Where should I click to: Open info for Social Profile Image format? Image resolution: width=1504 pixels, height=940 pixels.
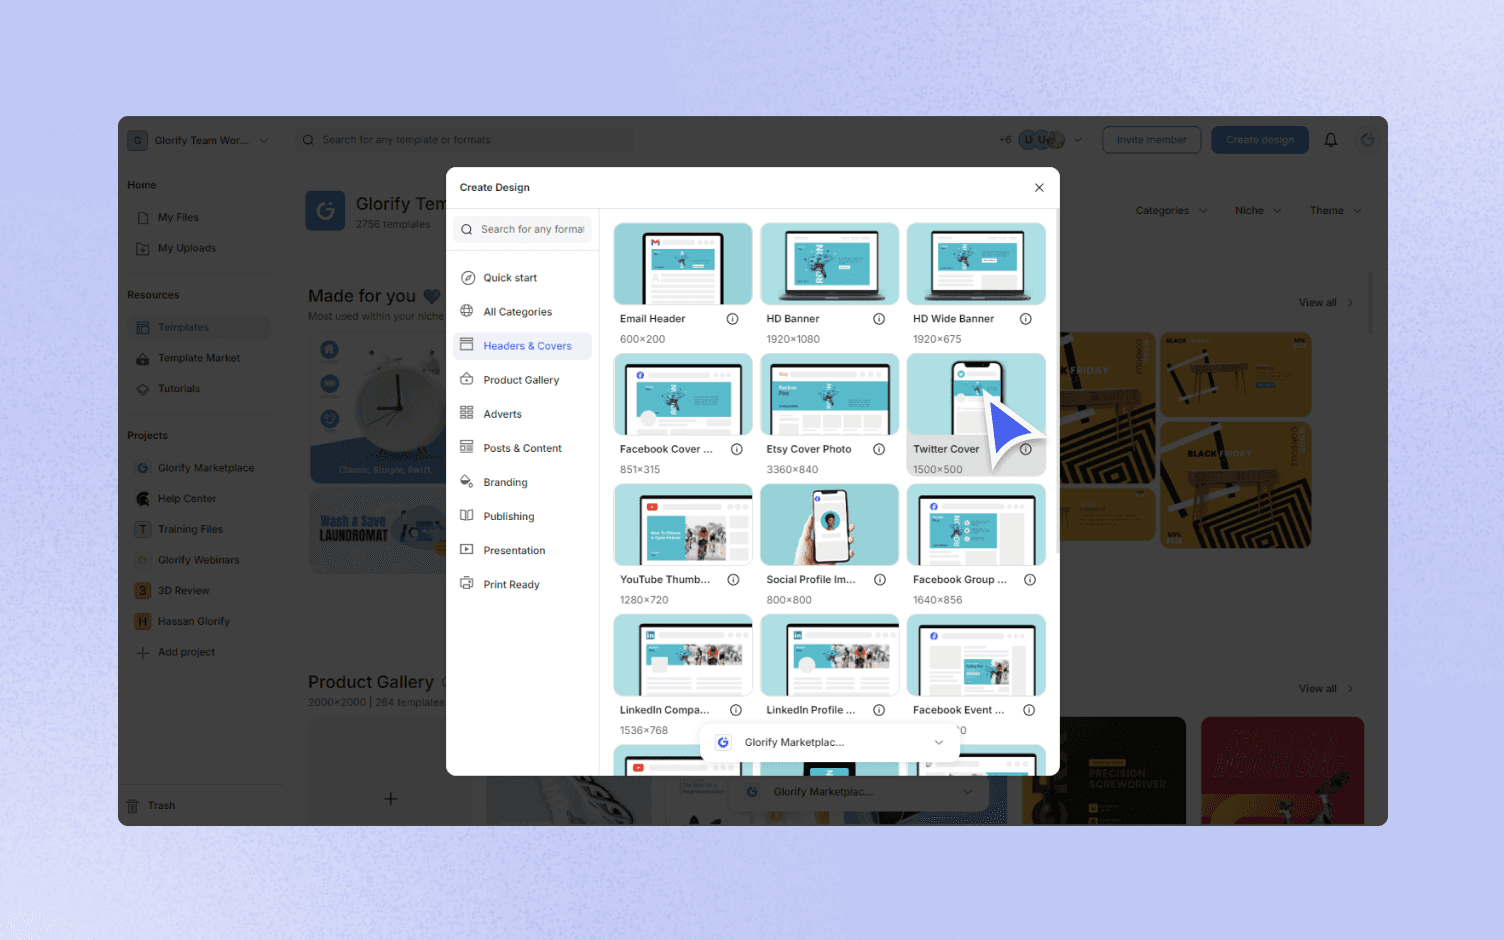(x=880, y=580)
